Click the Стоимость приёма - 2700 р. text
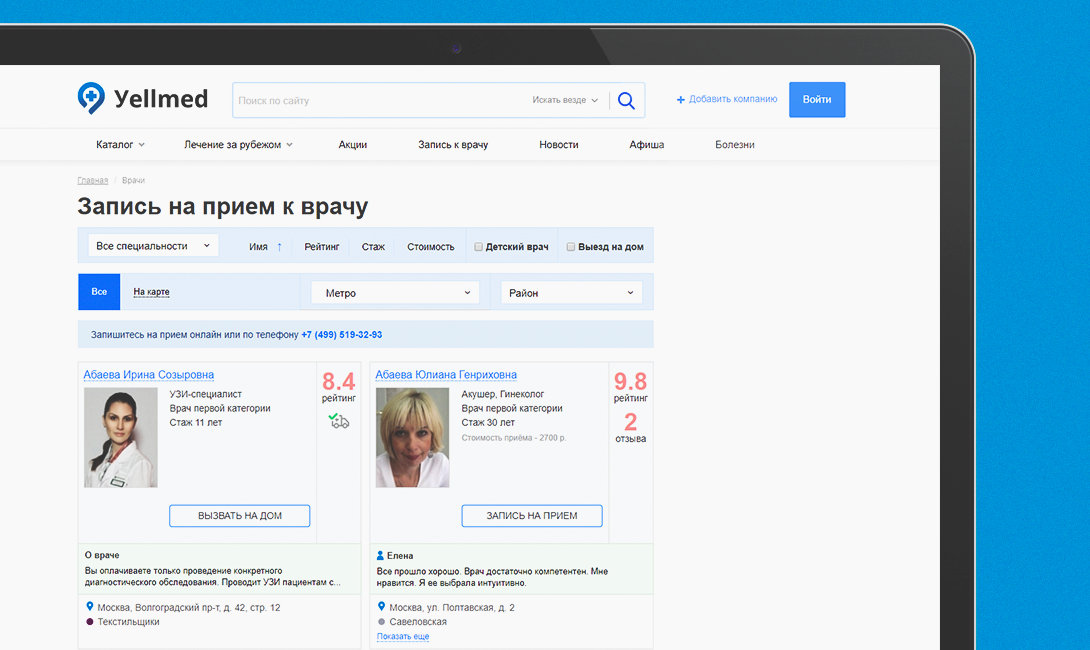This screenshot has width=1090, height=650. (x=514, y=438)
